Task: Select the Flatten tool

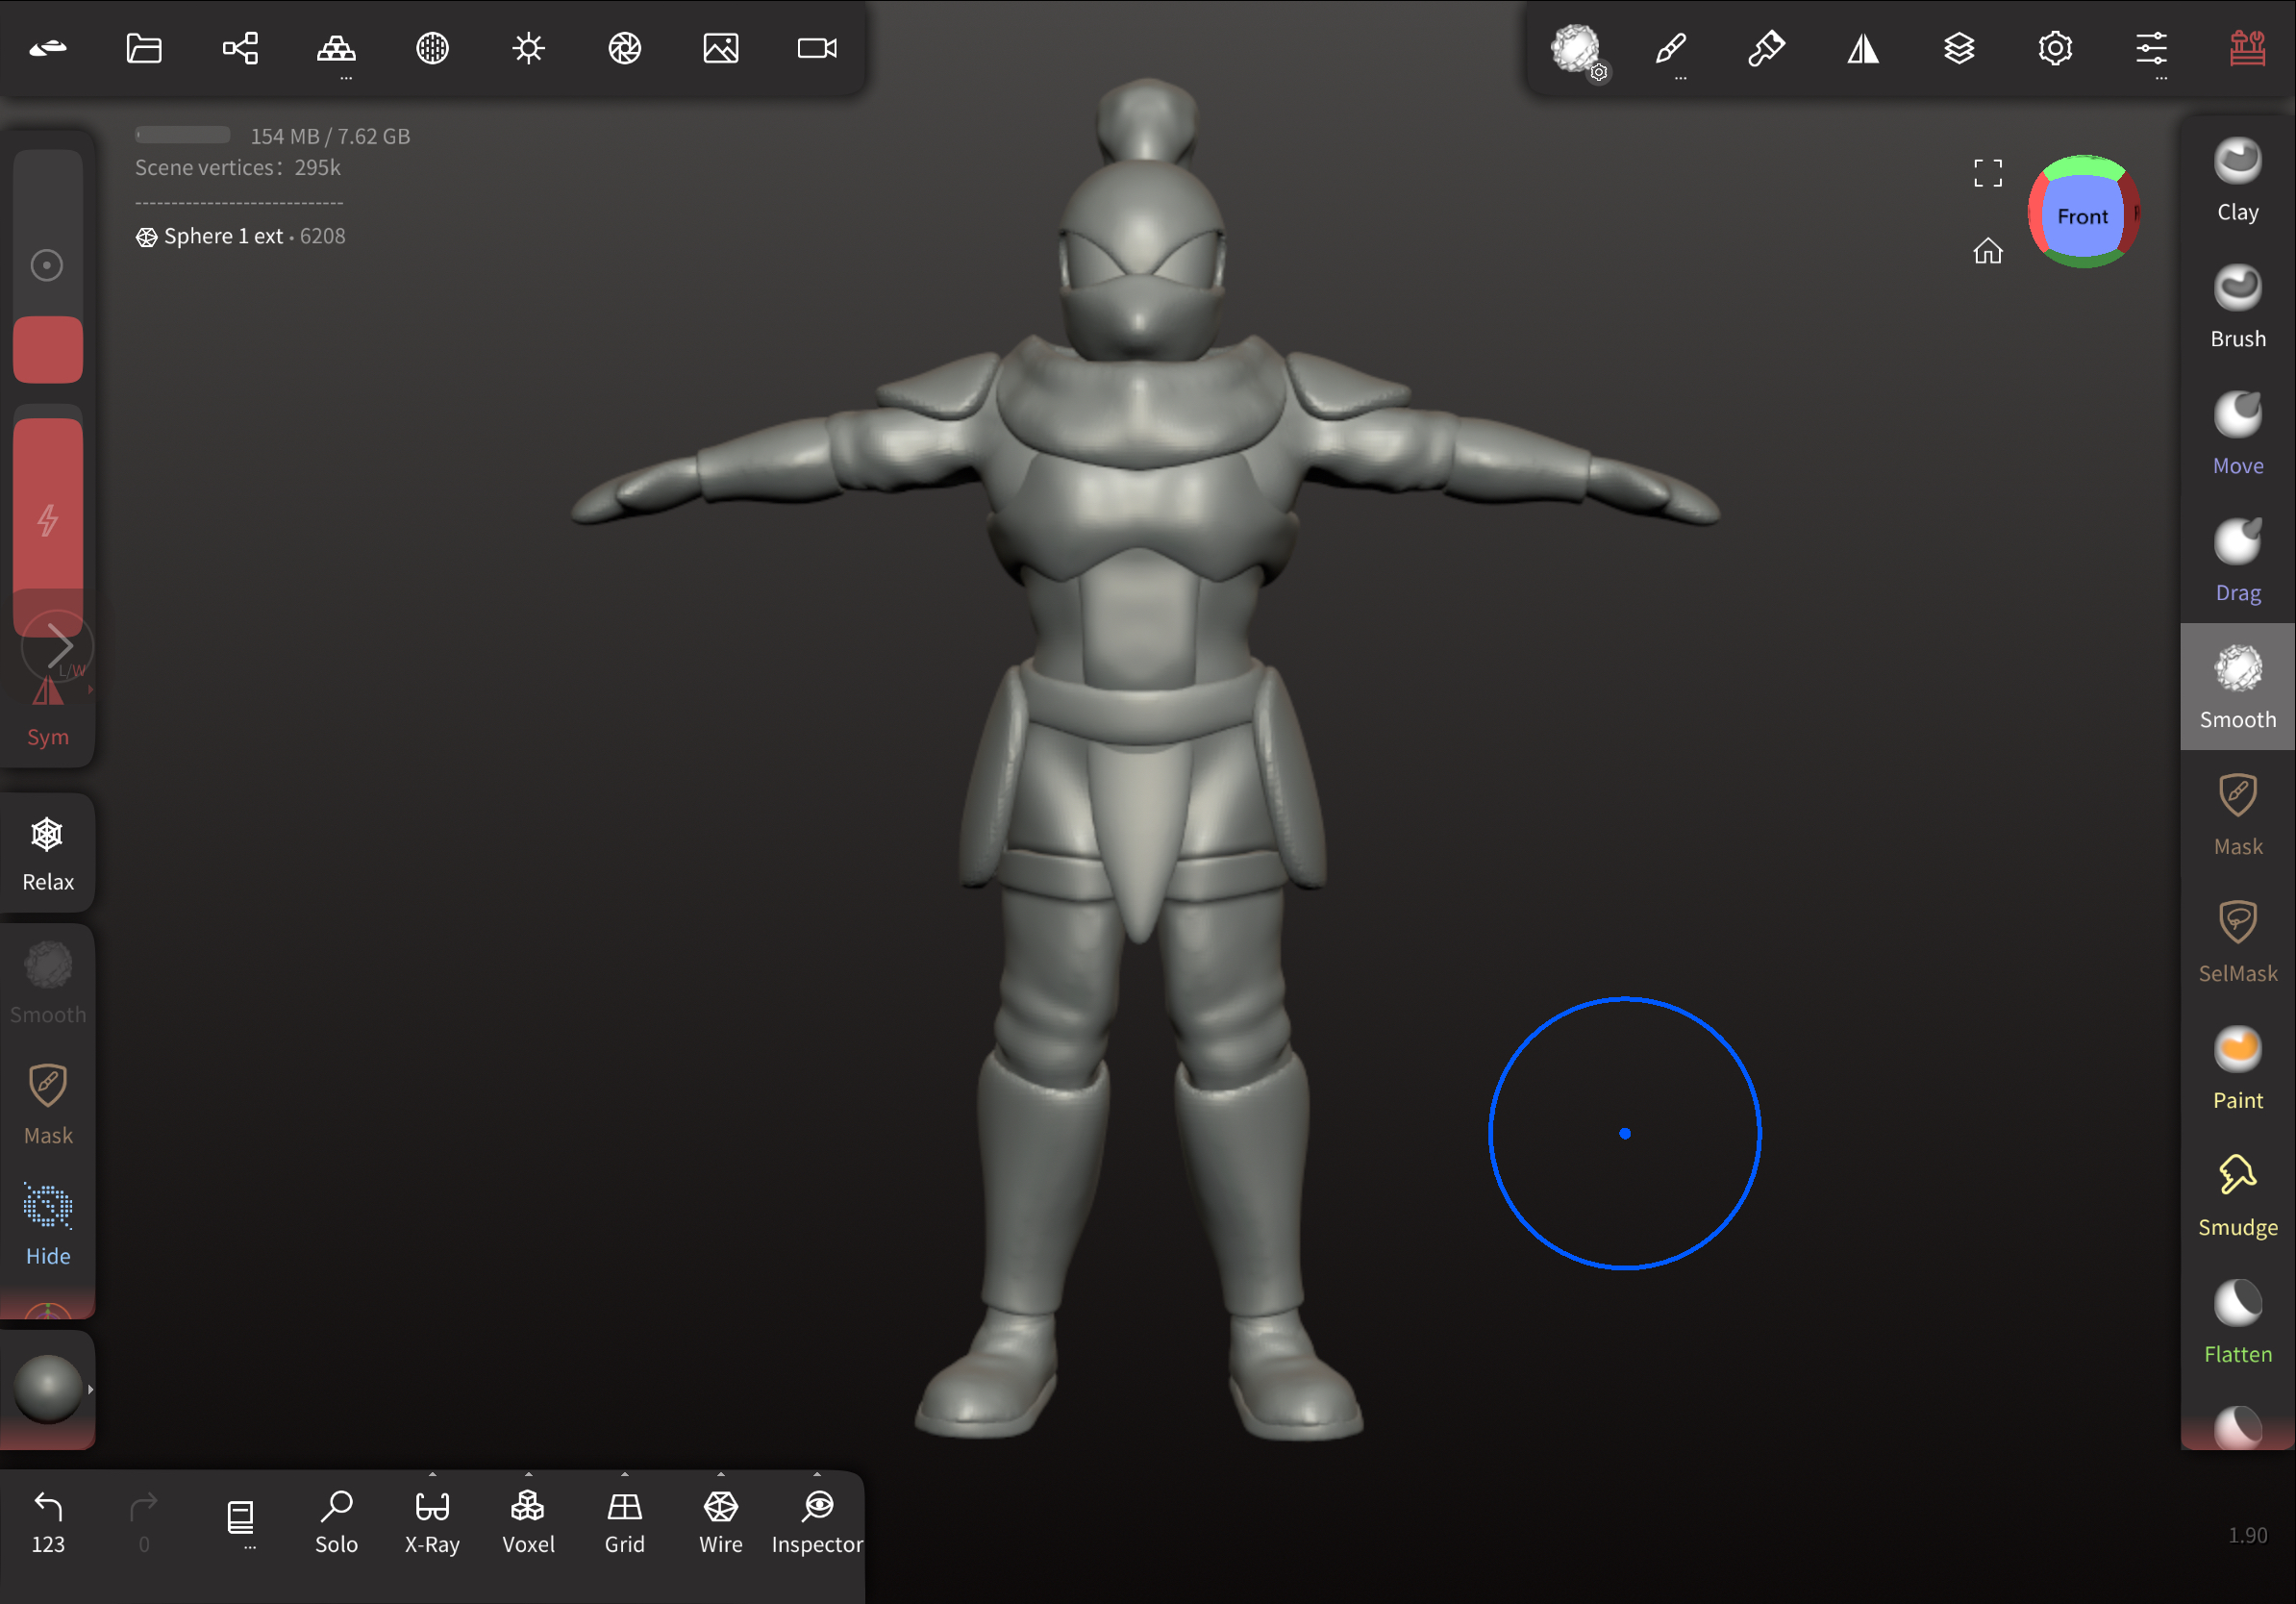Action: pyautogui.click(x=2238, y=1323)
